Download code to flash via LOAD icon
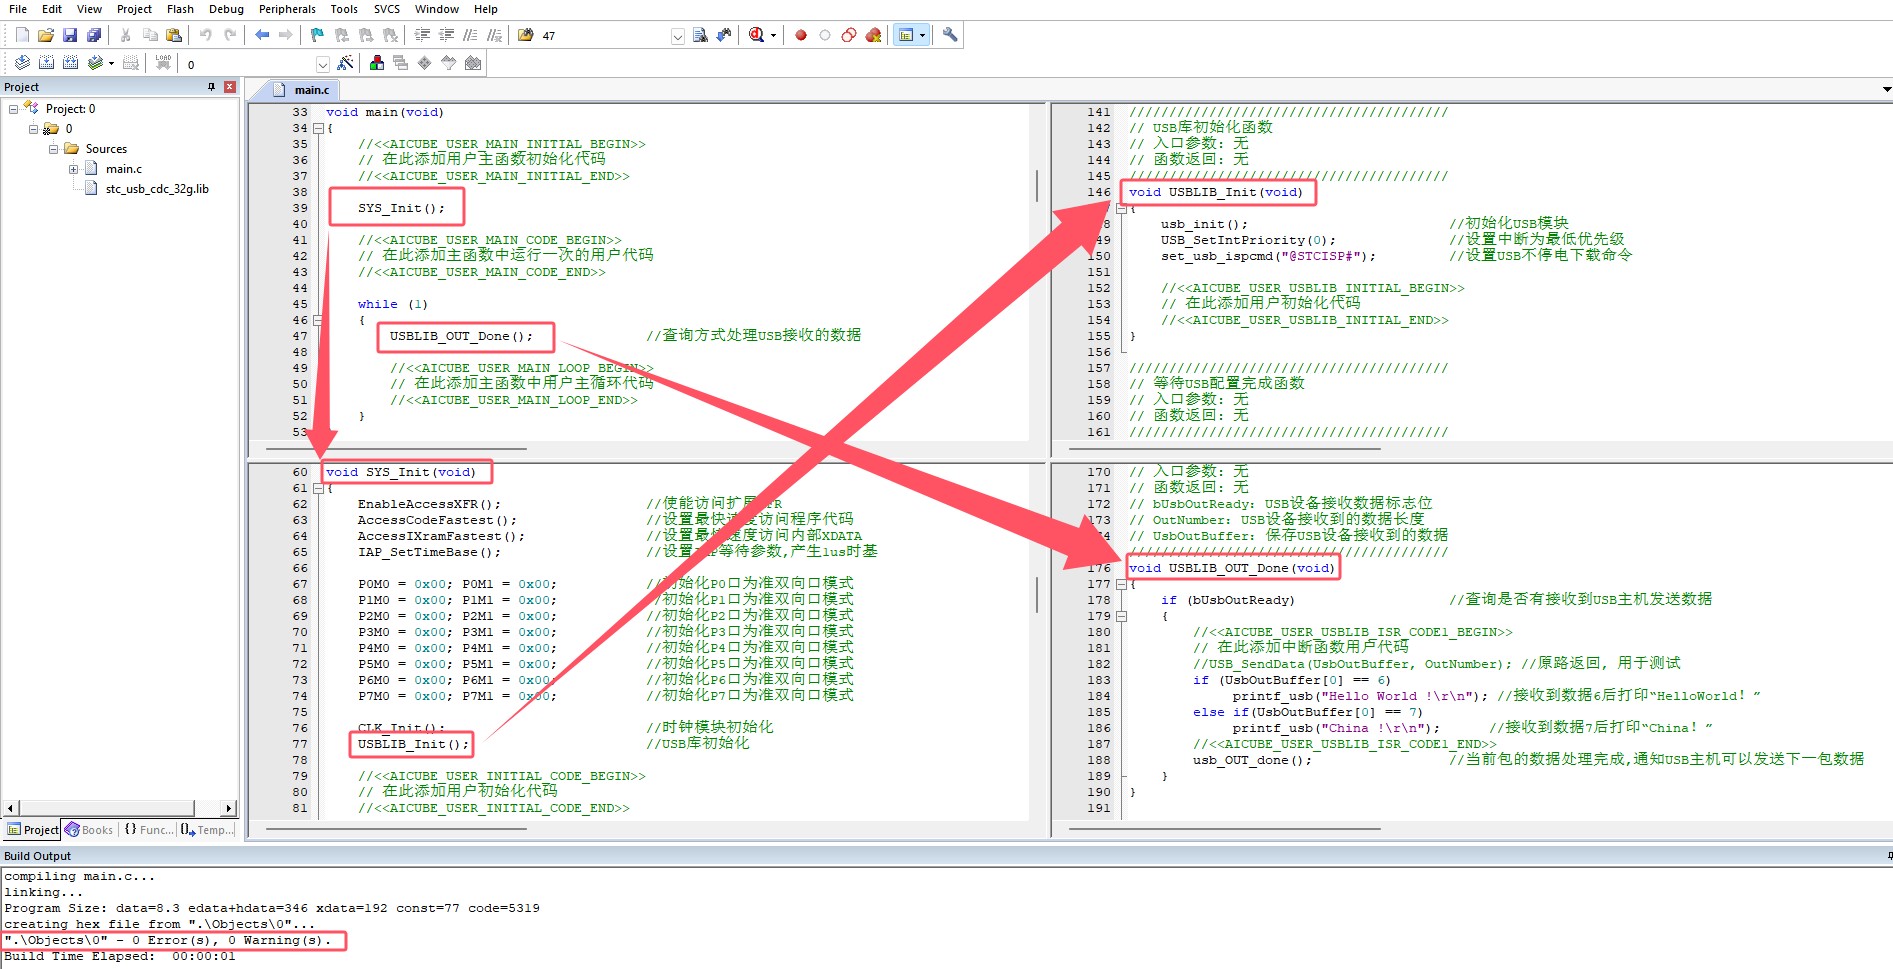This screenshot has width=1893, height=969. pyautogui.click(x=163, y=63)
